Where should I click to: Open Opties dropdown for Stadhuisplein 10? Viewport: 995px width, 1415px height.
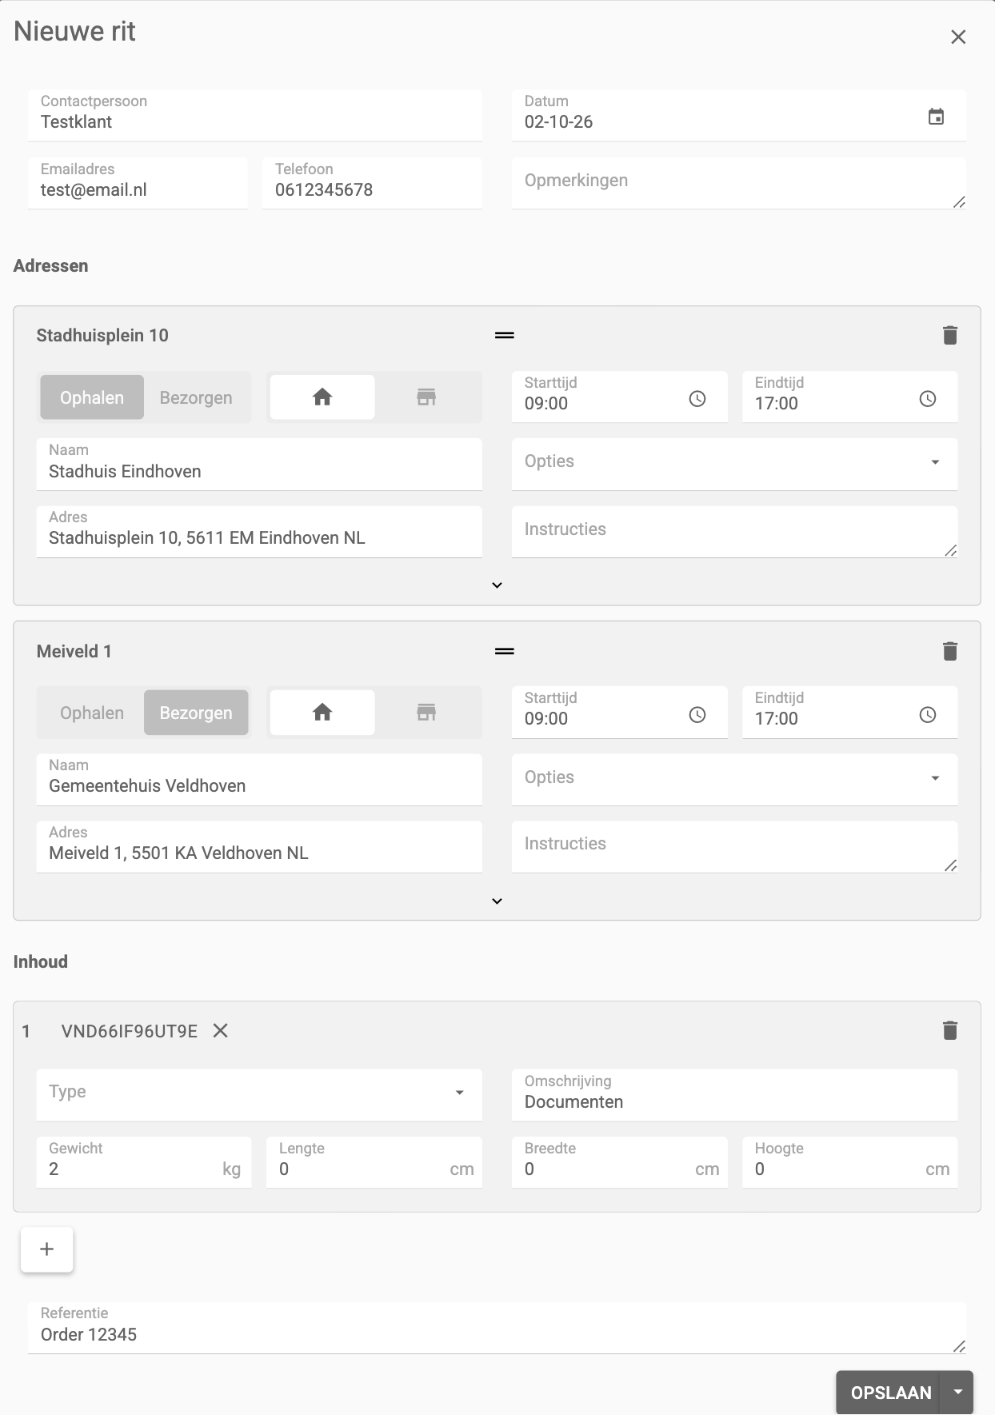734,464
